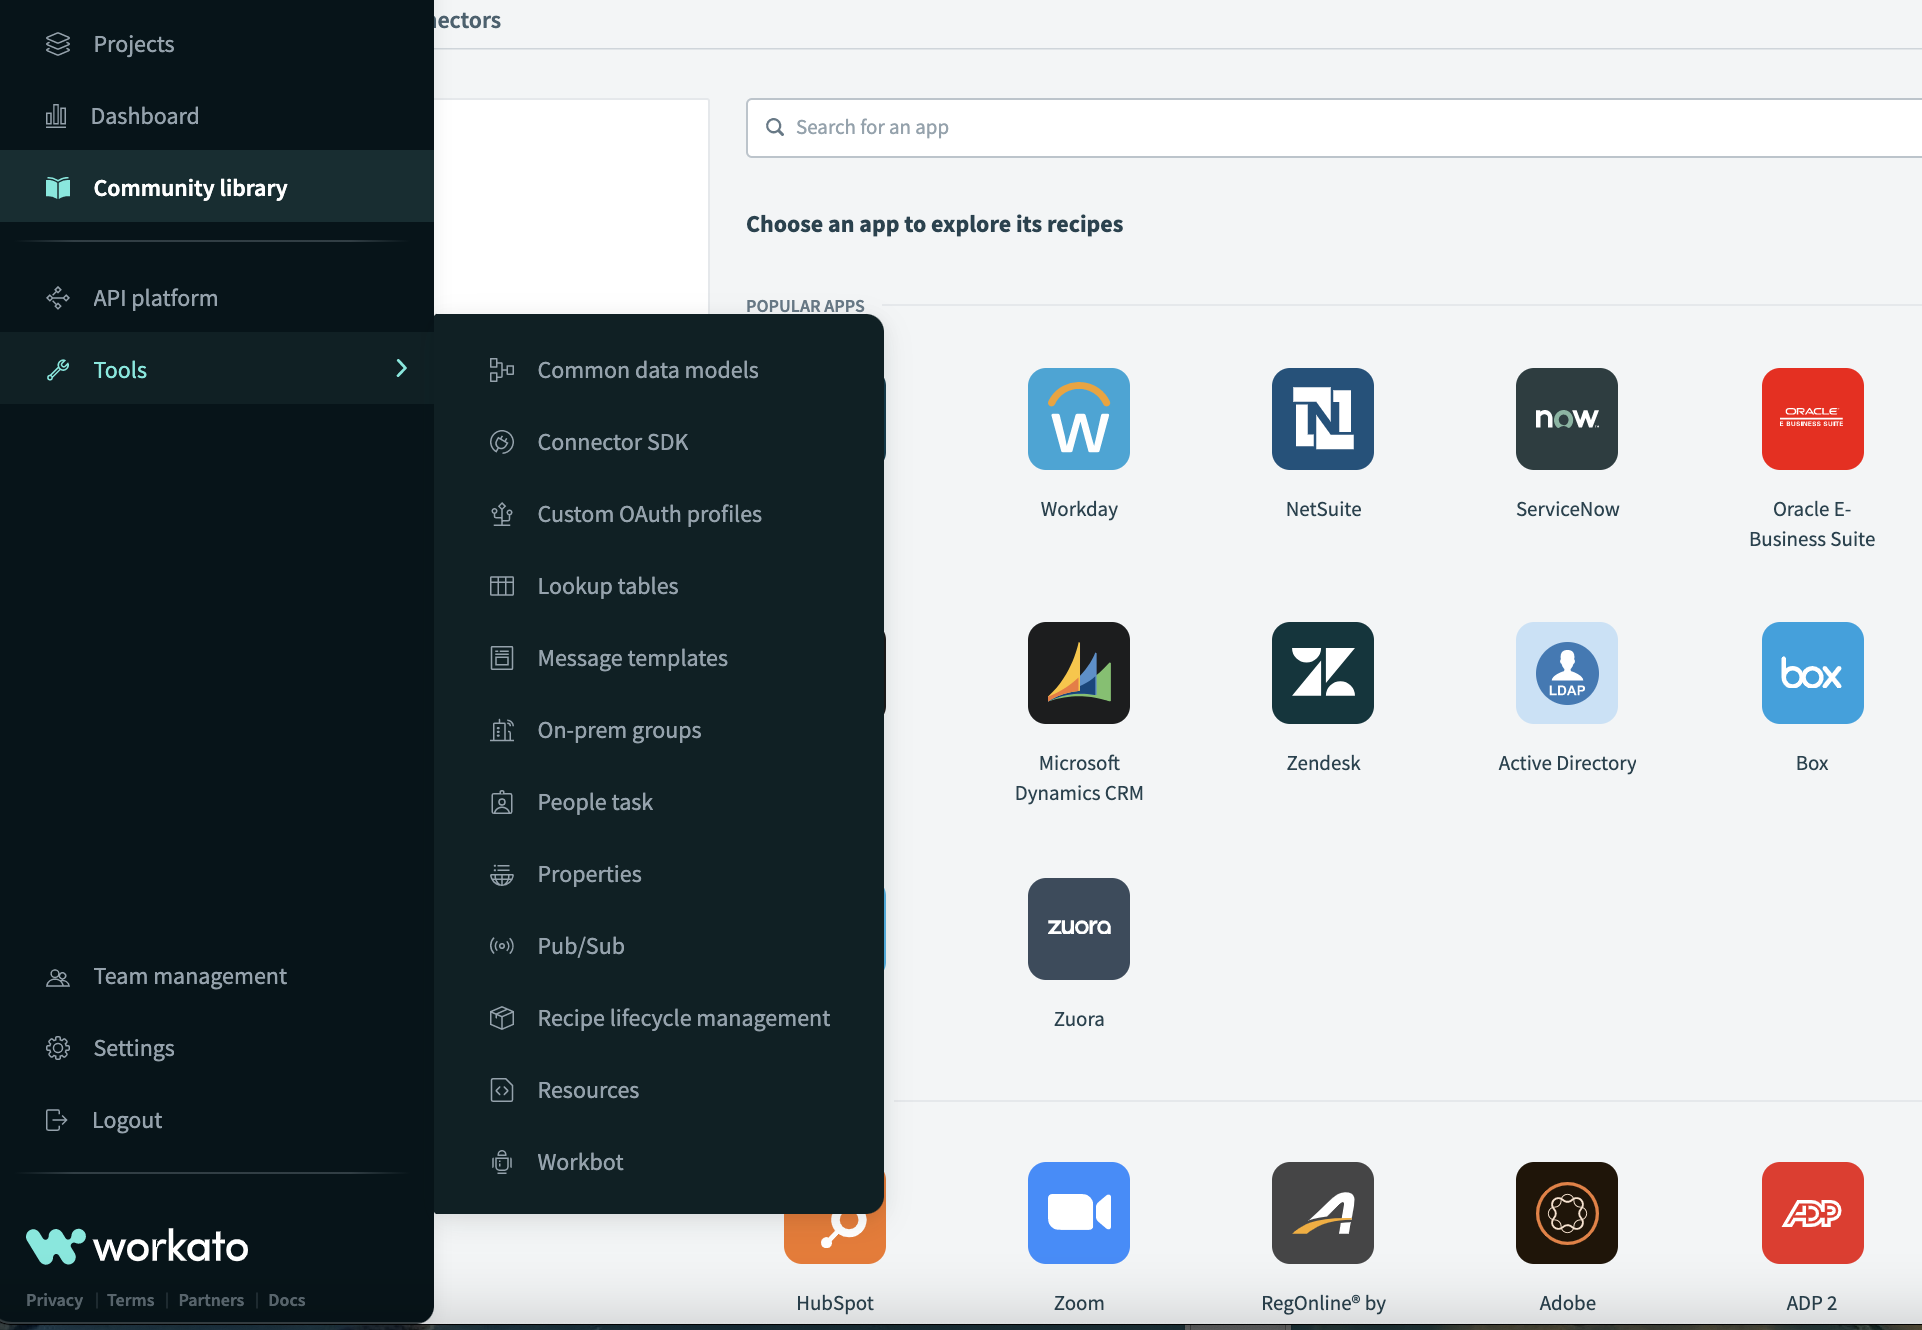Select the Zuora connector icon

1078,929
